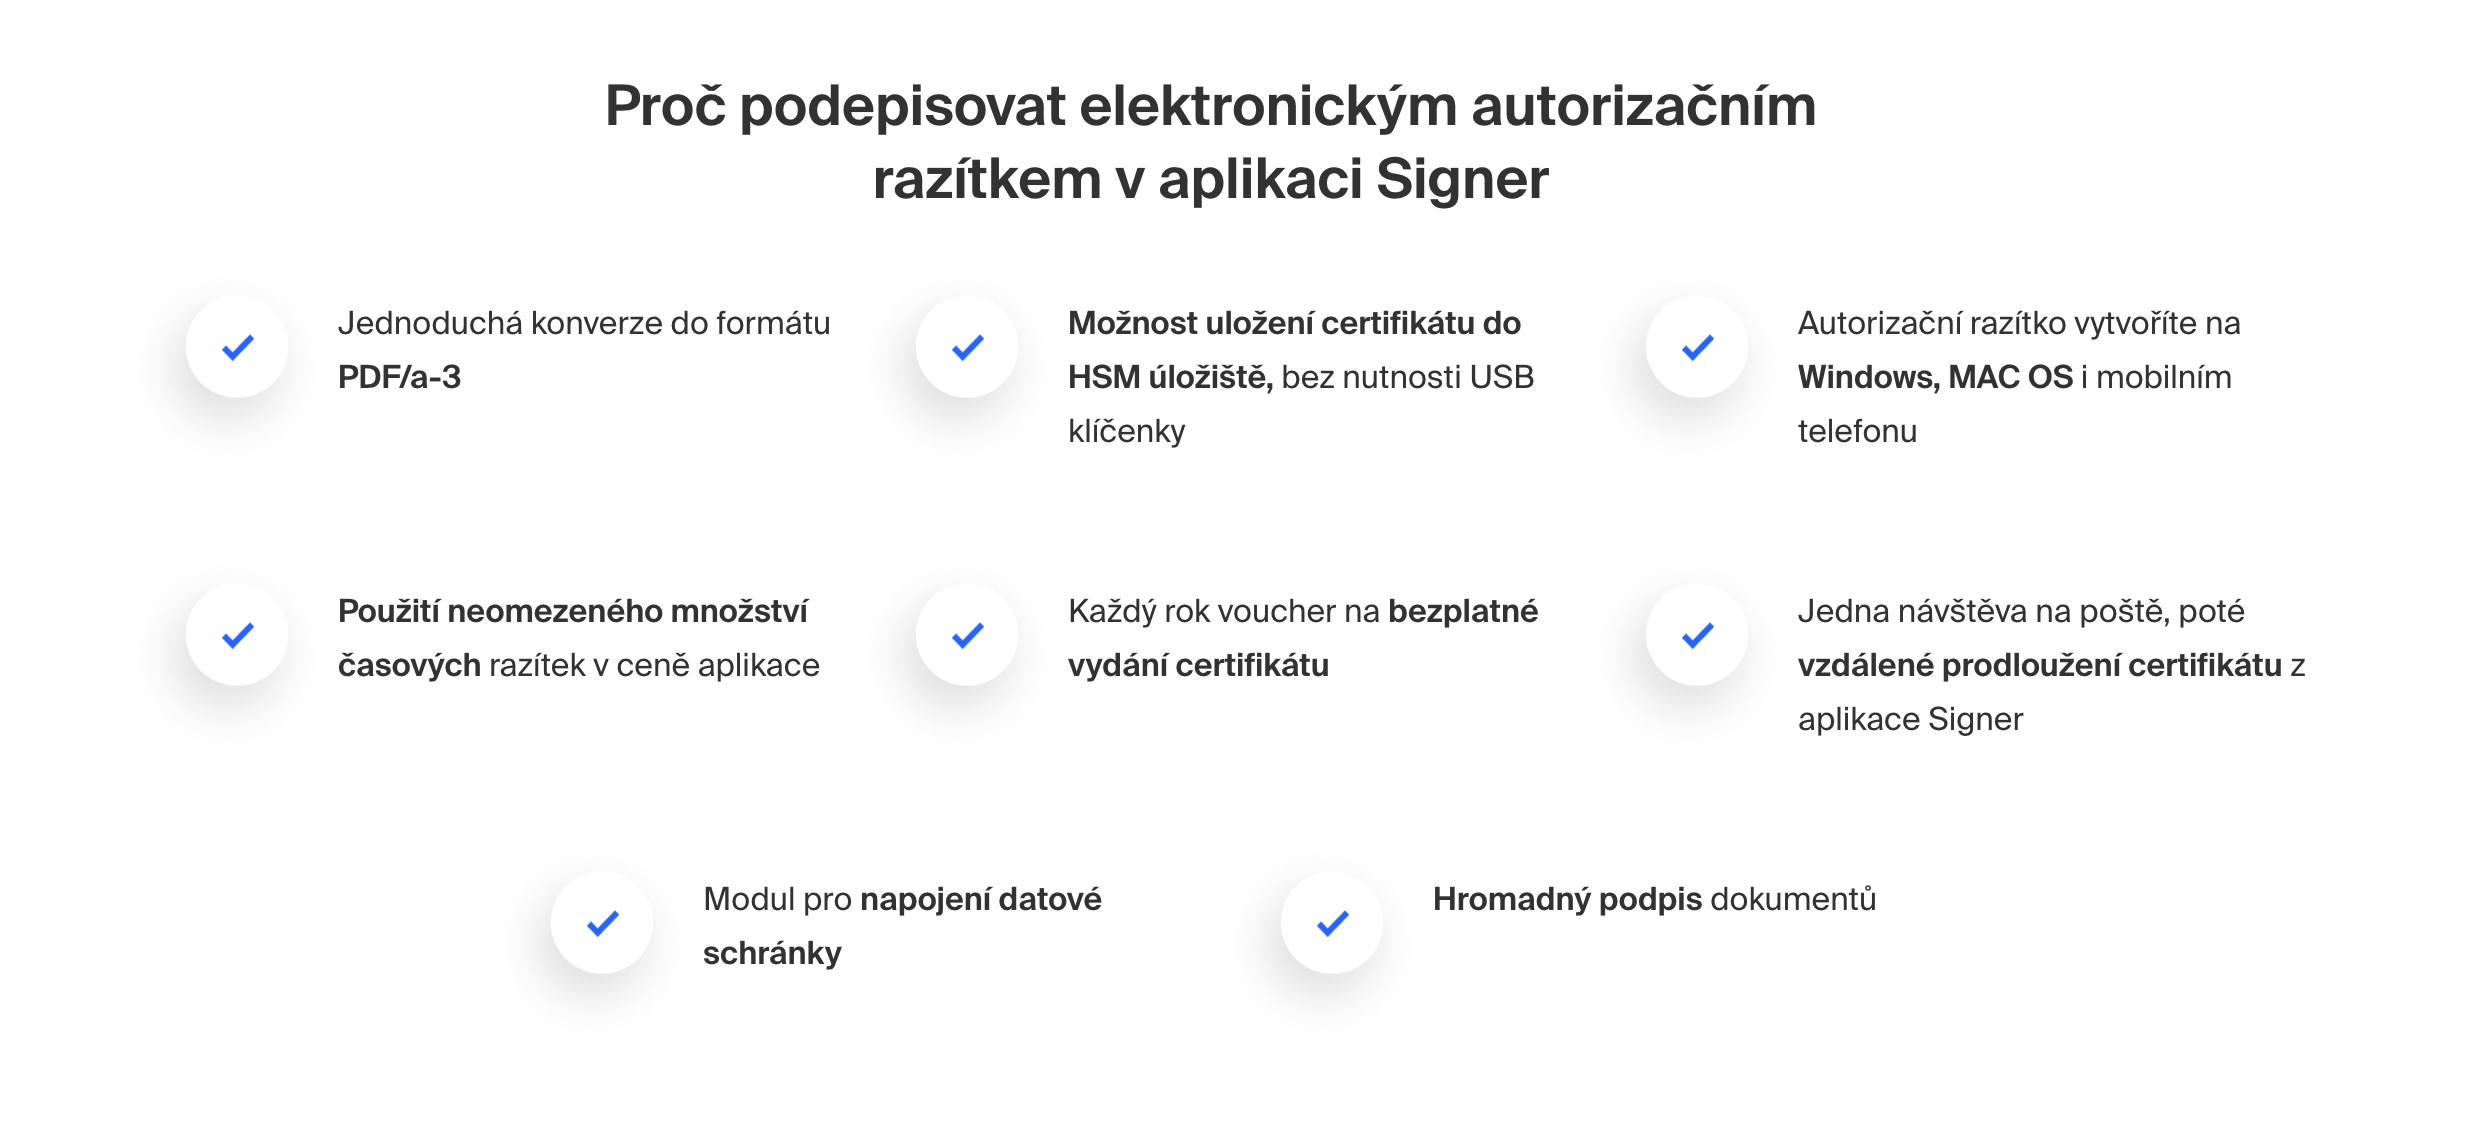Click the bold 'vzdálené prodloužení certifikátu' text
2470x1146 pixels.
click(2040, 665)
